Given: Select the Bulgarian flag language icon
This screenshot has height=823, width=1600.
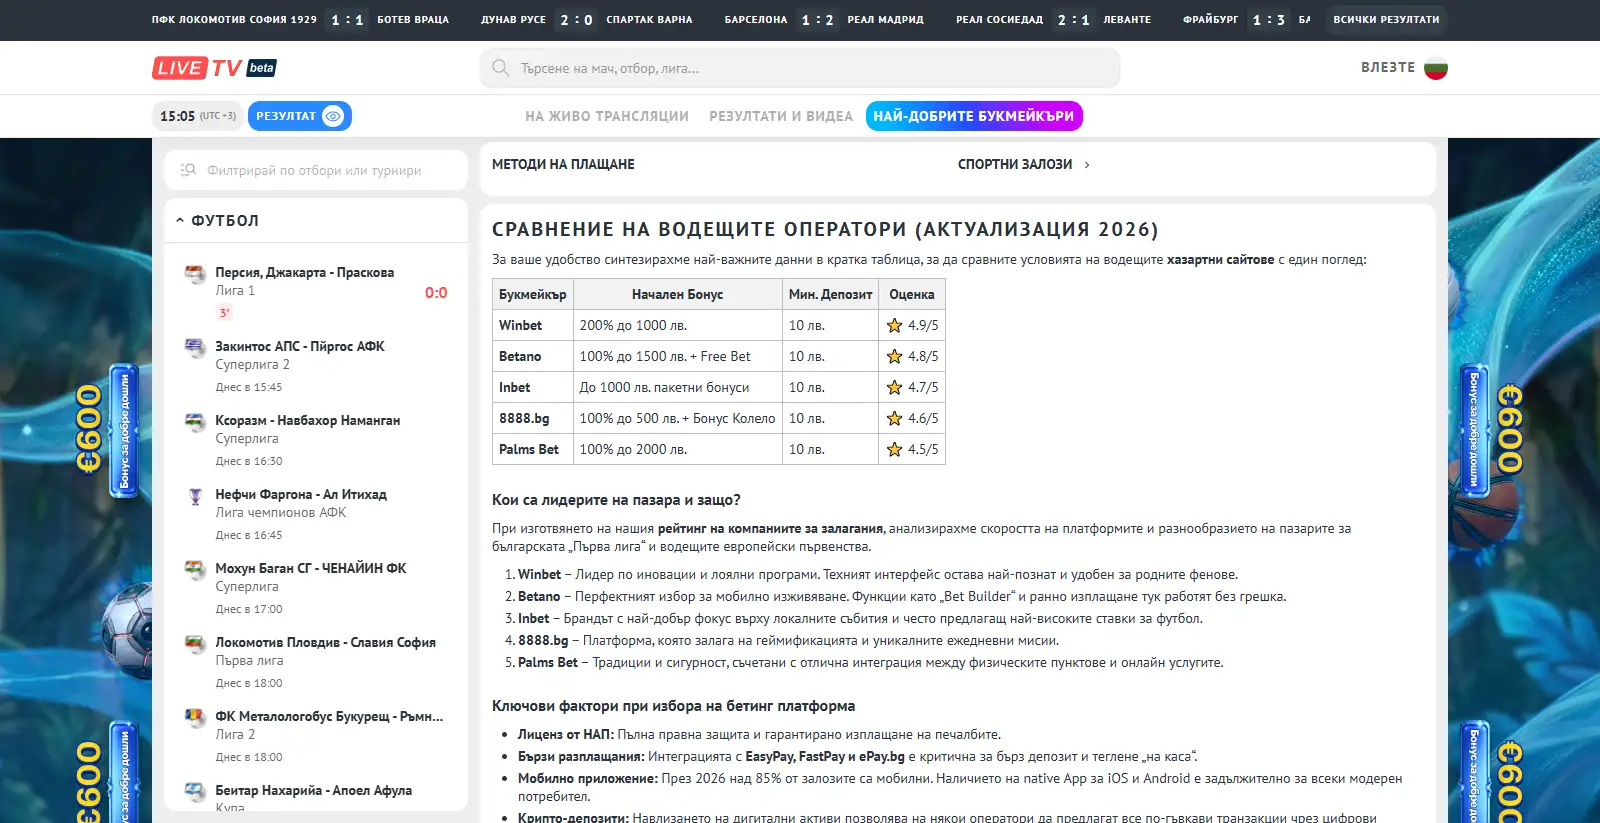Looking at the screenshot, I should (1436, 68).
